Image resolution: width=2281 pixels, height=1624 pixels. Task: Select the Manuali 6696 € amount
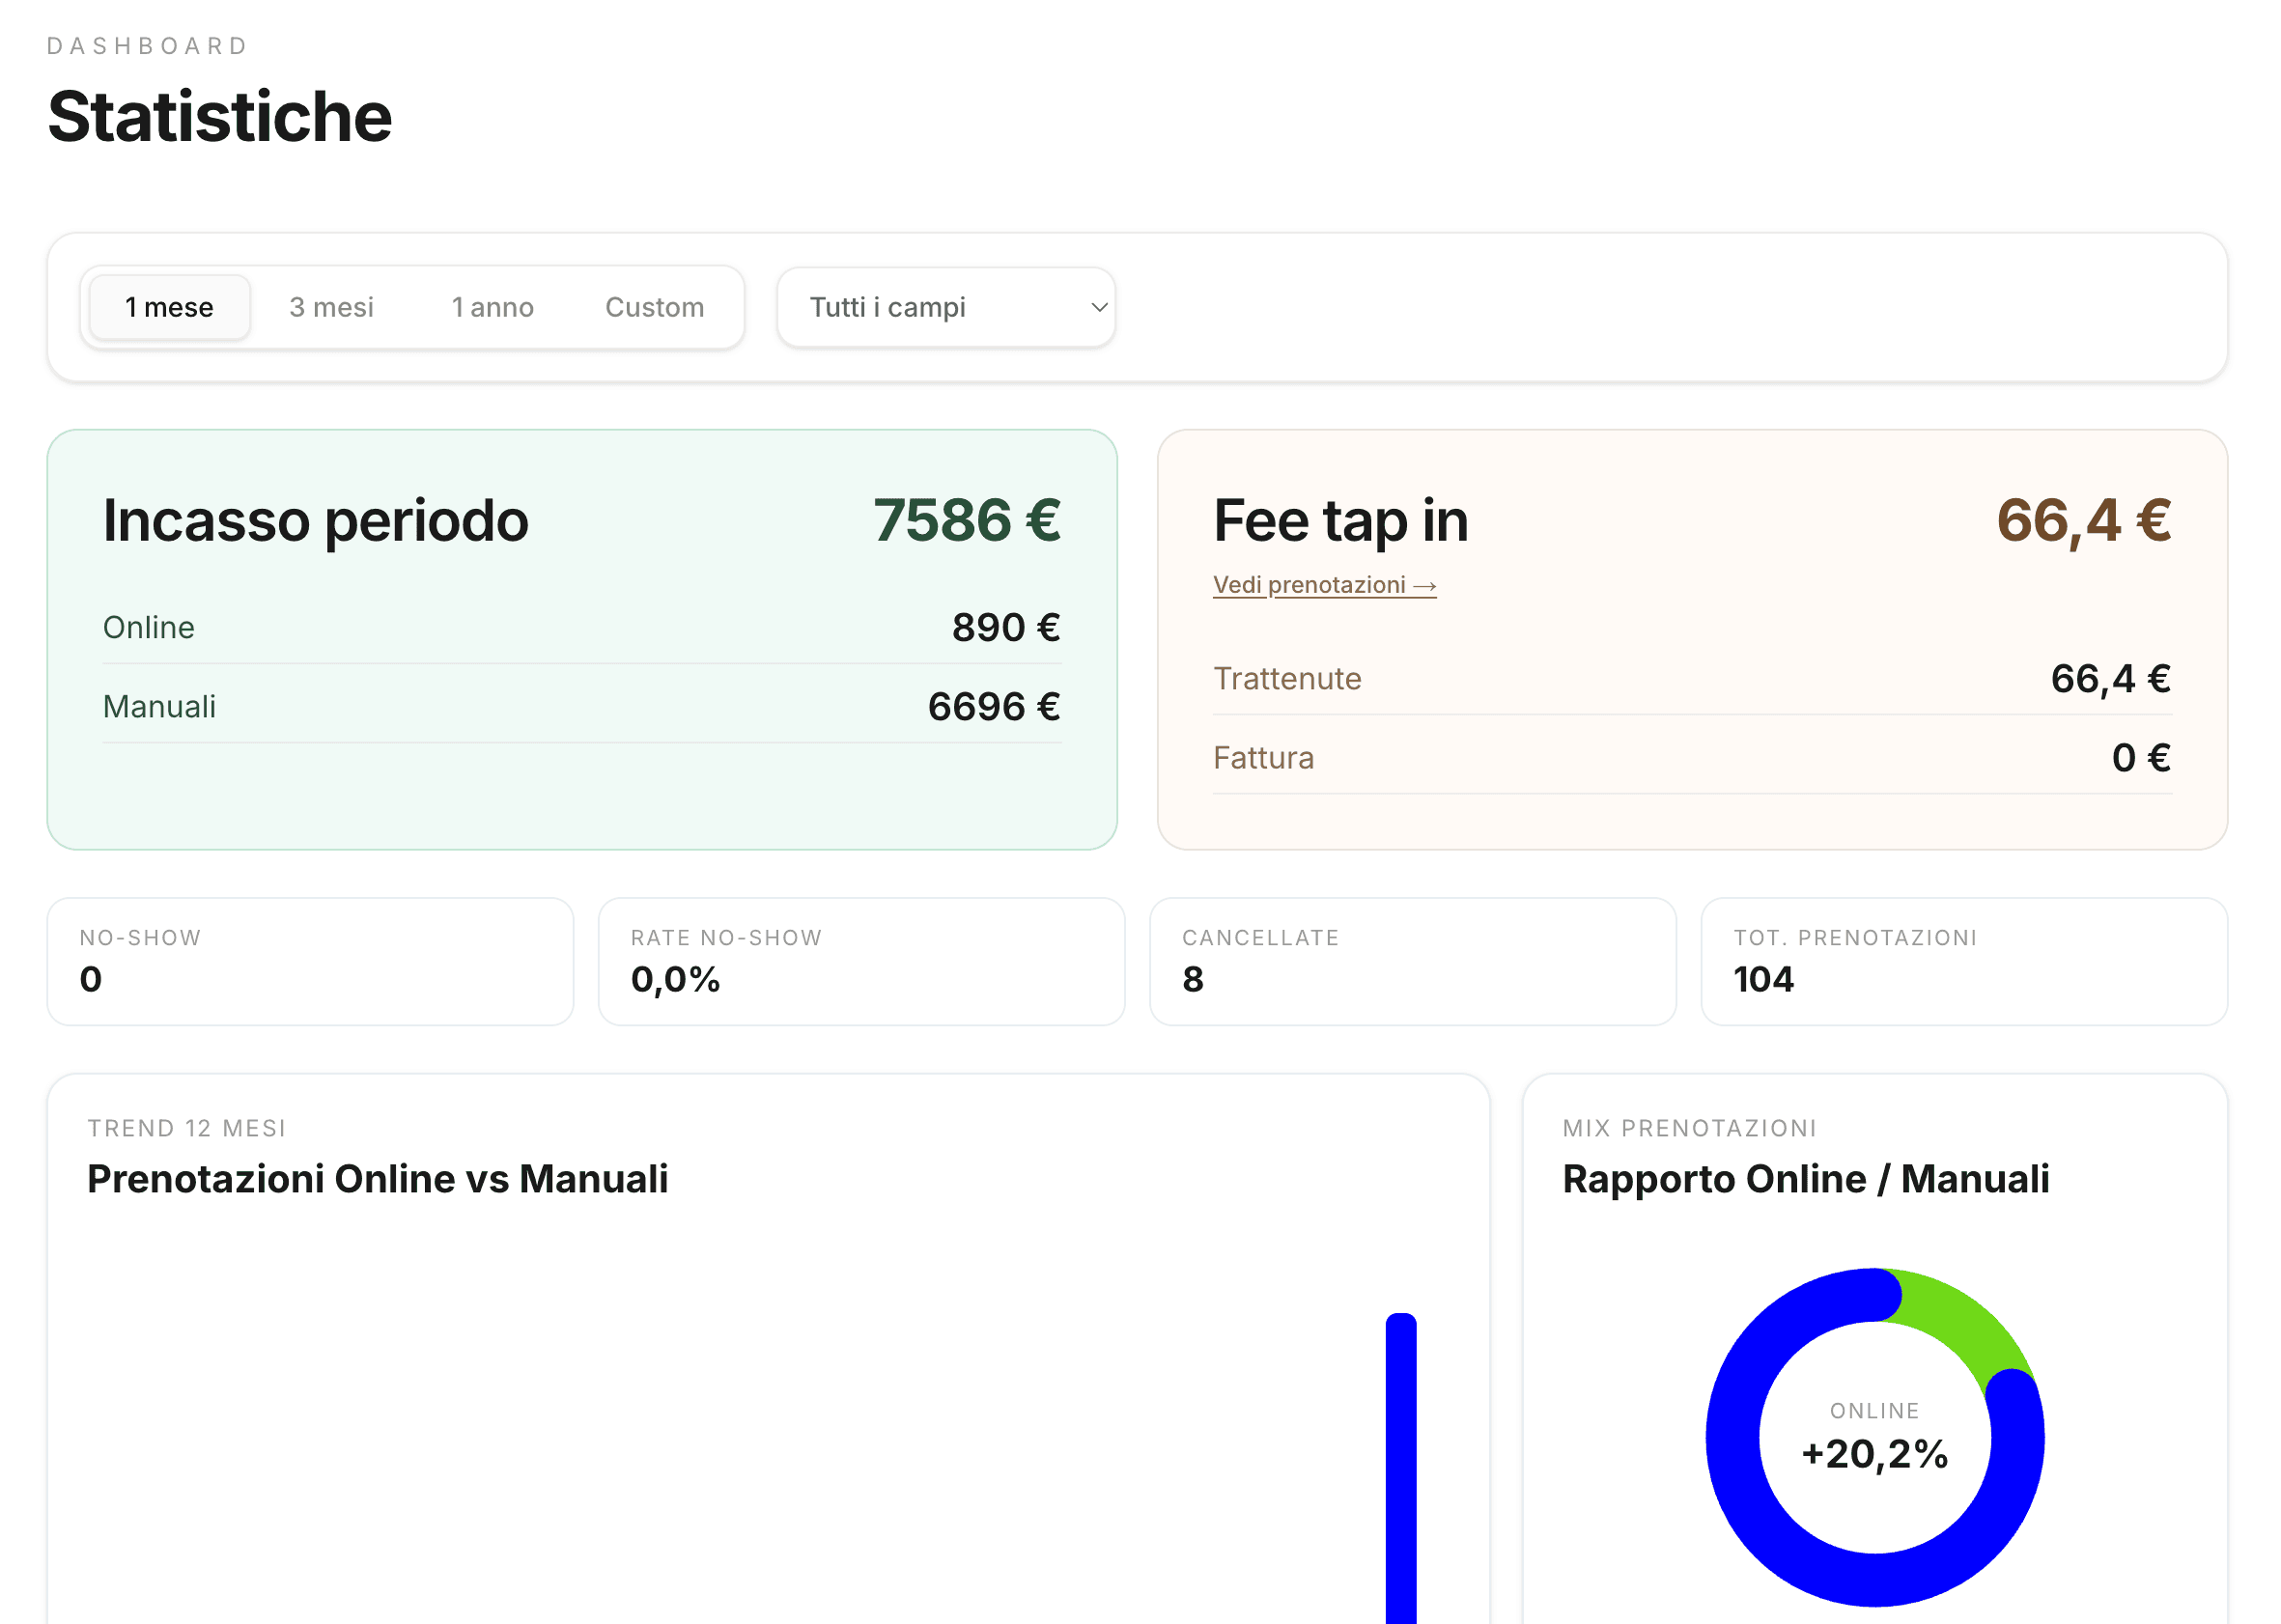994,706
